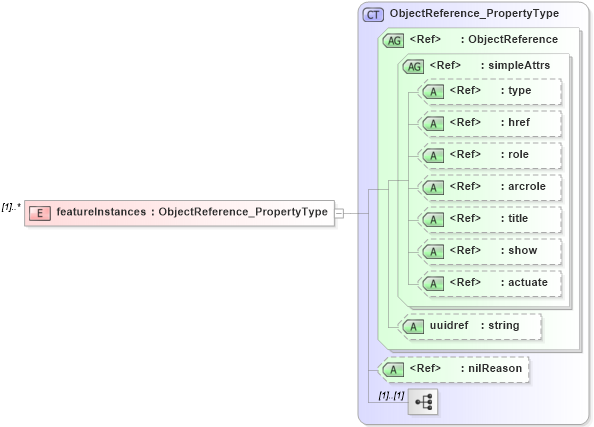594x427 pixels.
Task: Click the A icon beside the type attribute
Action: 433,92
